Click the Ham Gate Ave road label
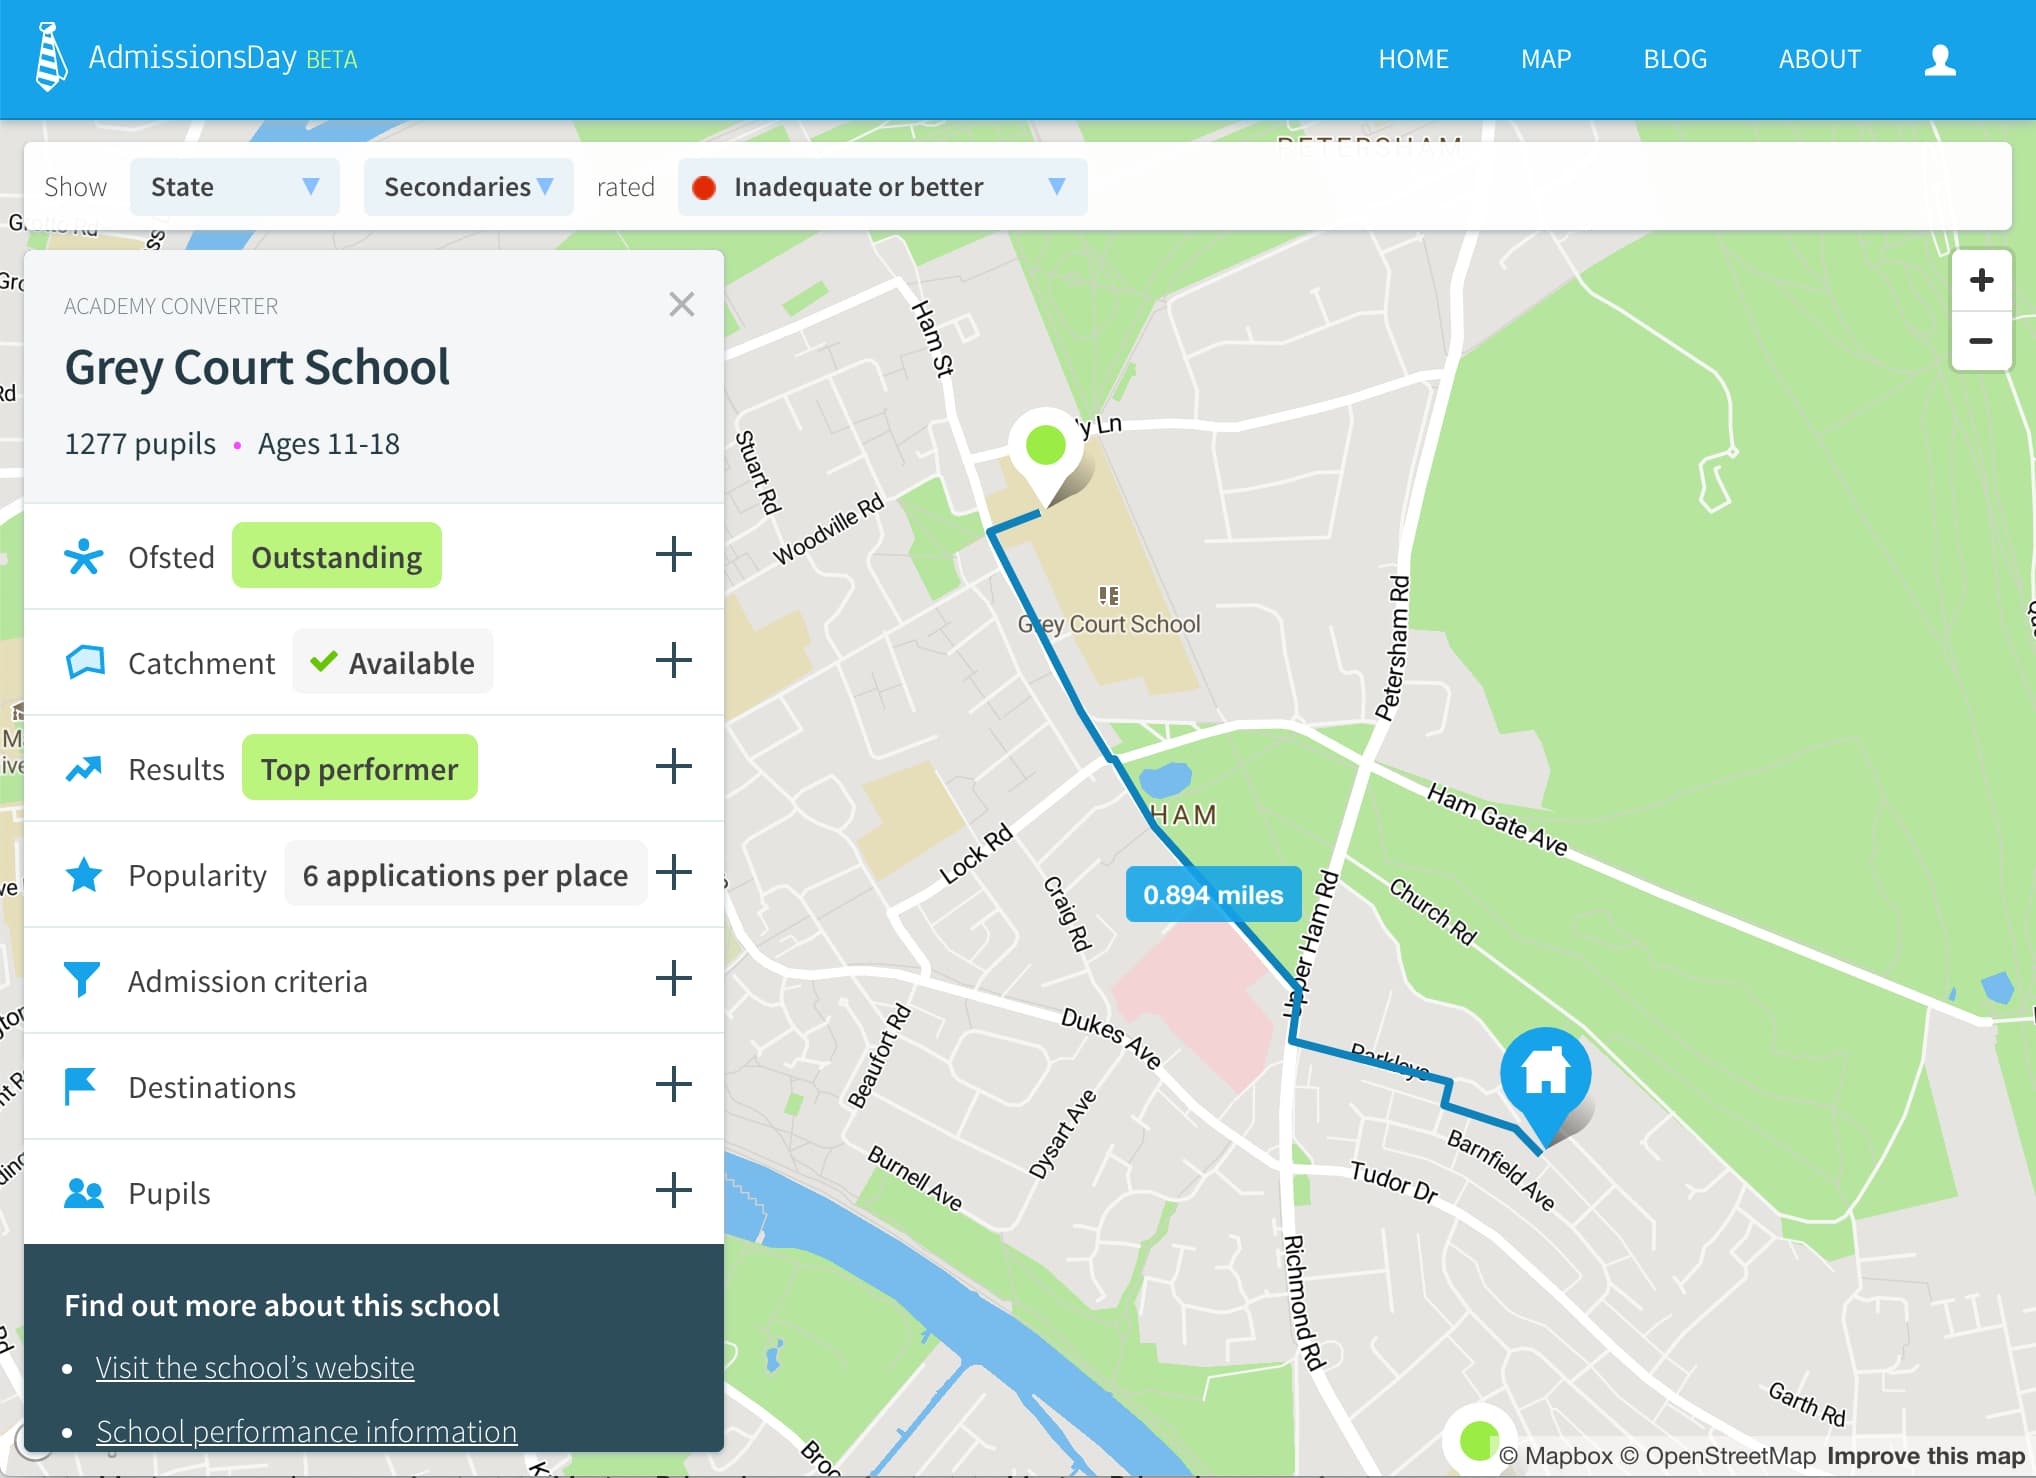The image size is (2036, 1478). [x=1496, y=820]
